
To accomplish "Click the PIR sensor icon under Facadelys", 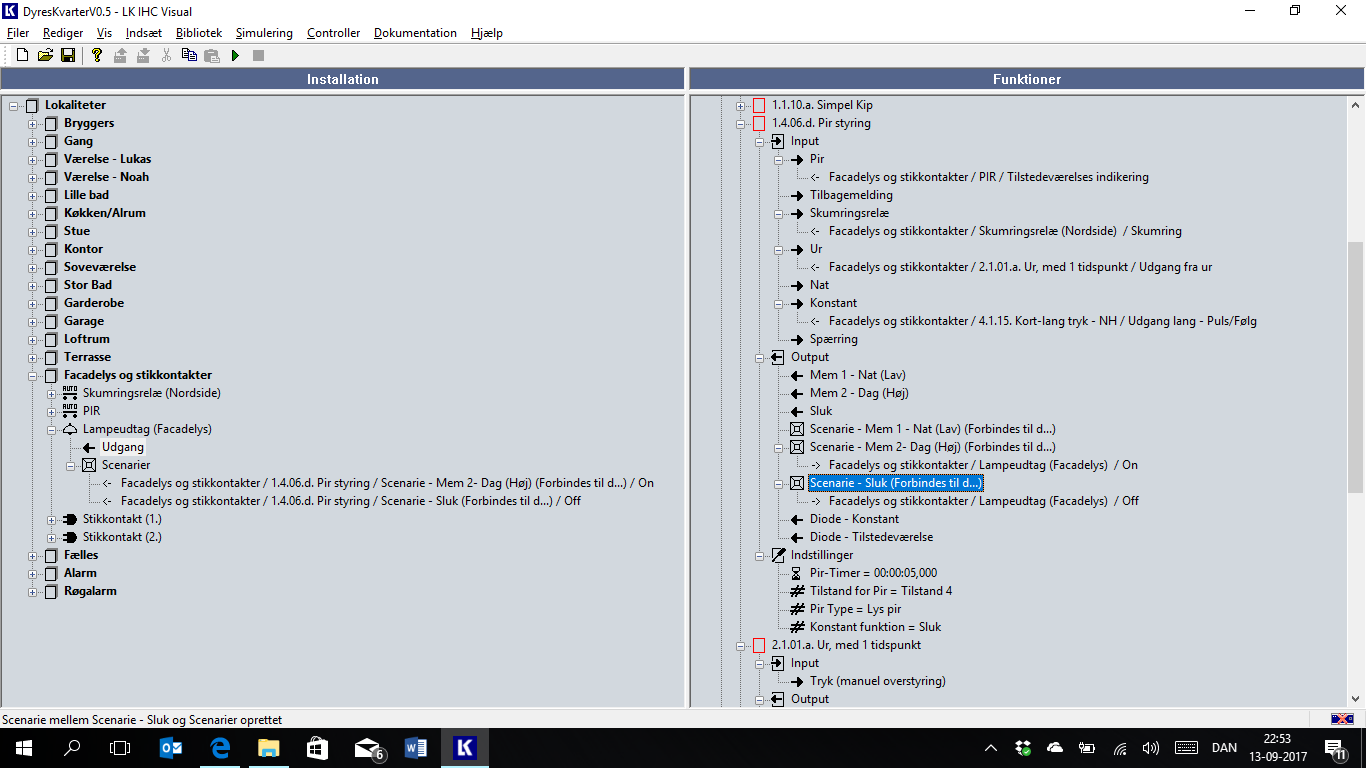I will click(70, 411).
